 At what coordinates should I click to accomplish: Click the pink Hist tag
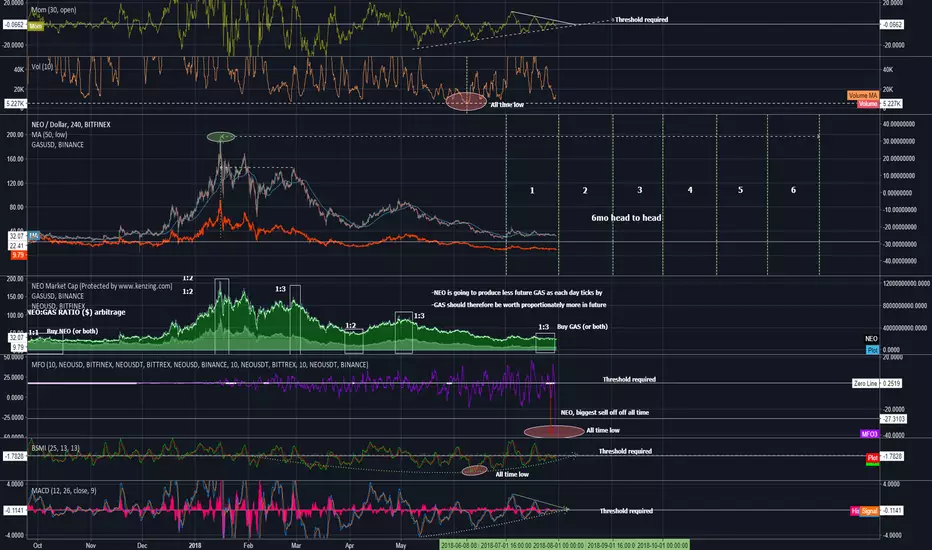pos(855,511)
